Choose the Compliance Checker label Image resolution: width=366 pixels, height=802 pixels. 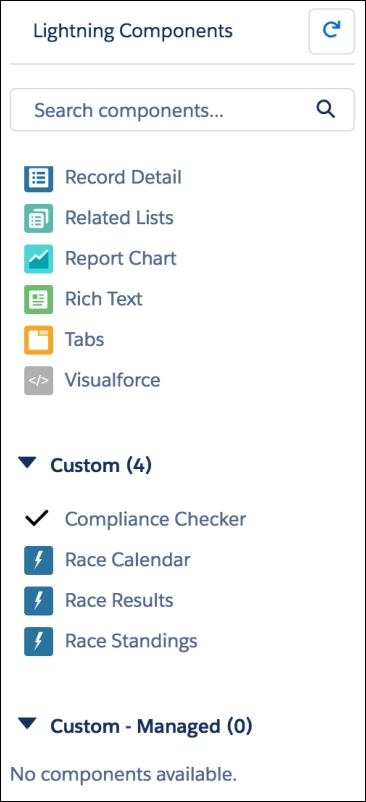click(x=155, y=519)
